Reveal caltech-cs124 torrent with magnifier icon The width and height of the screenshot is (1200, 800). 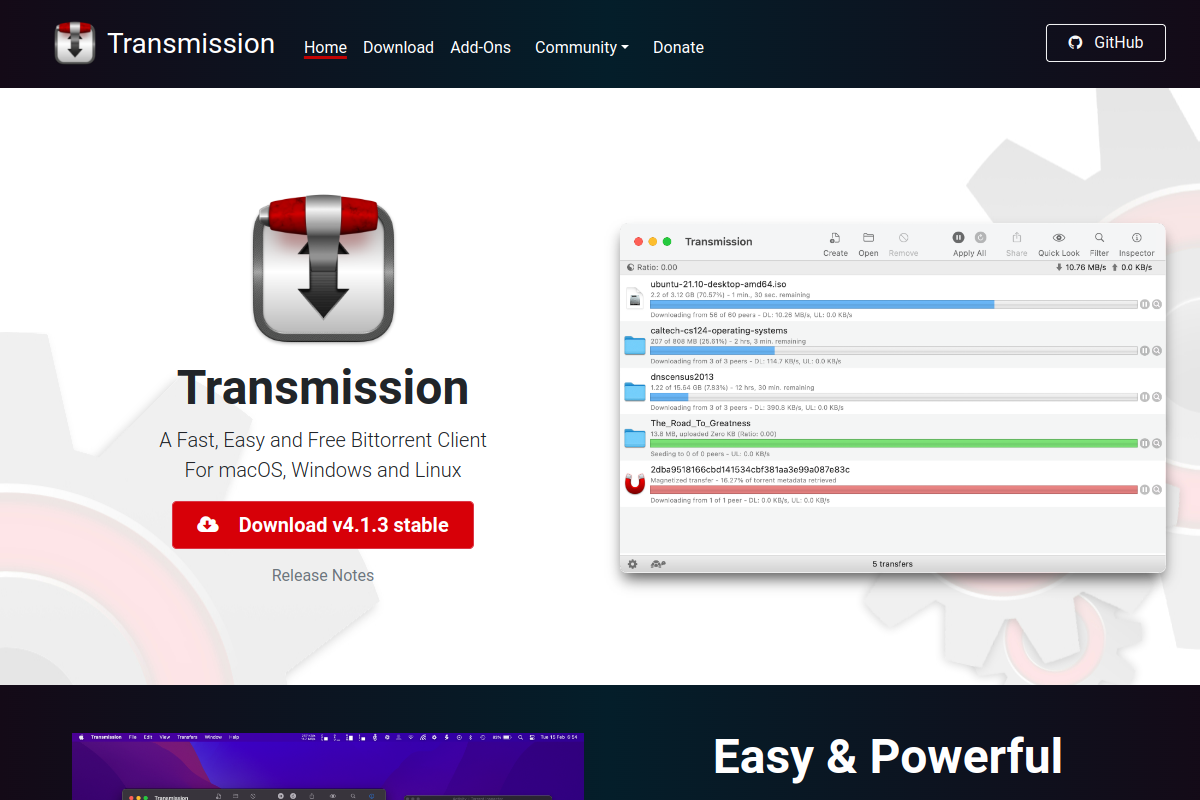[1157, 350]
